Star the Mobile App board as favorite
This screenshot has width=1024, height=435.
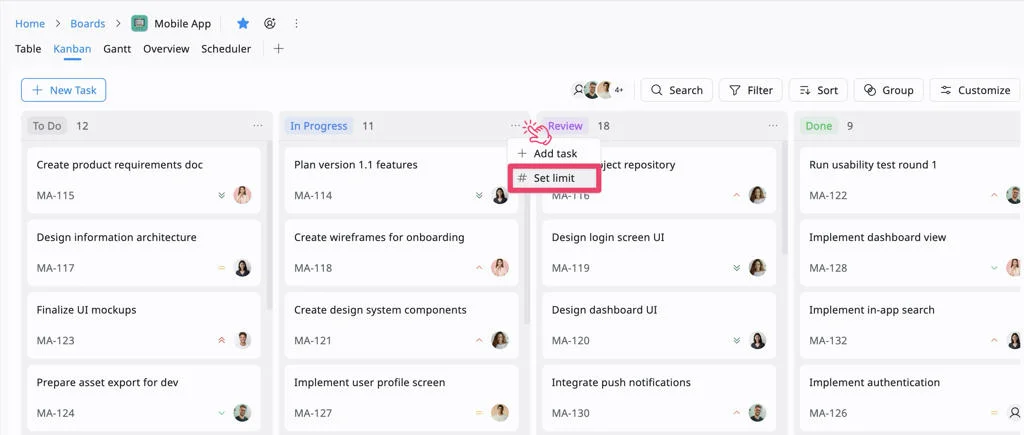click(x=243, y=23)
